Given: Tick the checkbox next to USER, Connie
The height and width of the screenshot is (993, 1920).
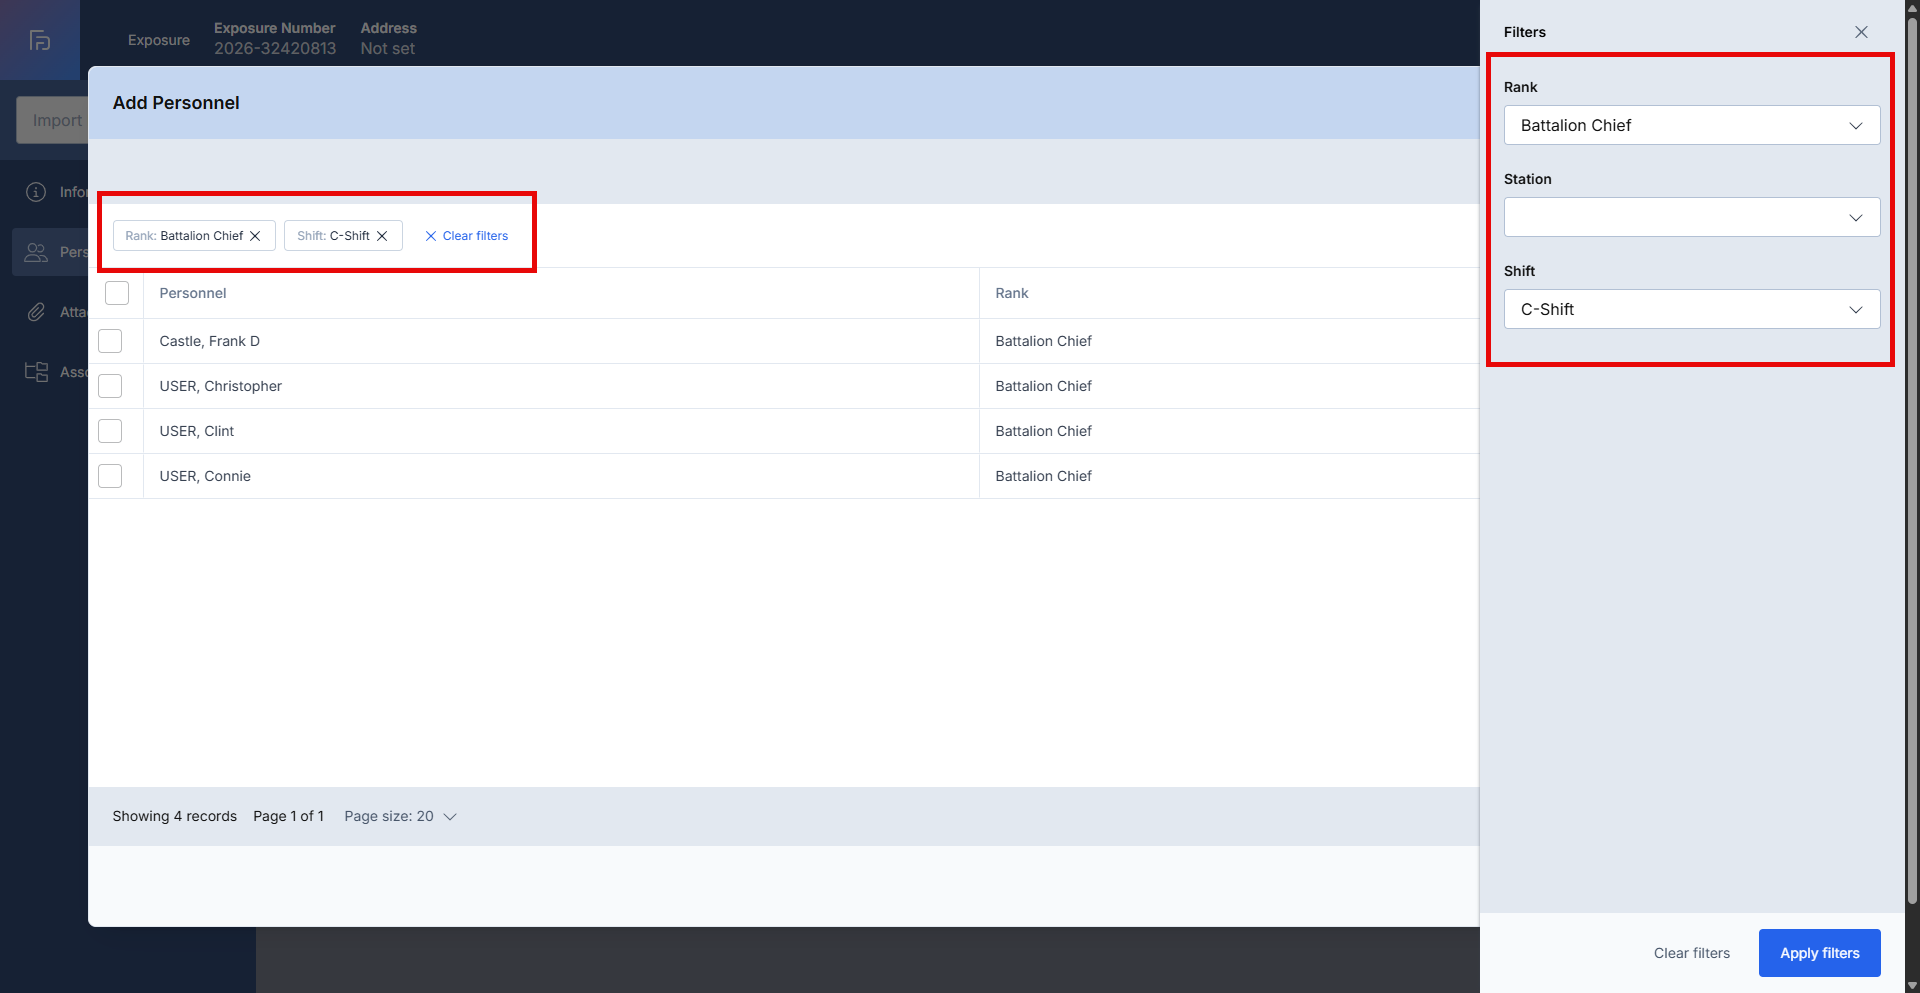Looking at the screenshot, I should tap(110, 476).
